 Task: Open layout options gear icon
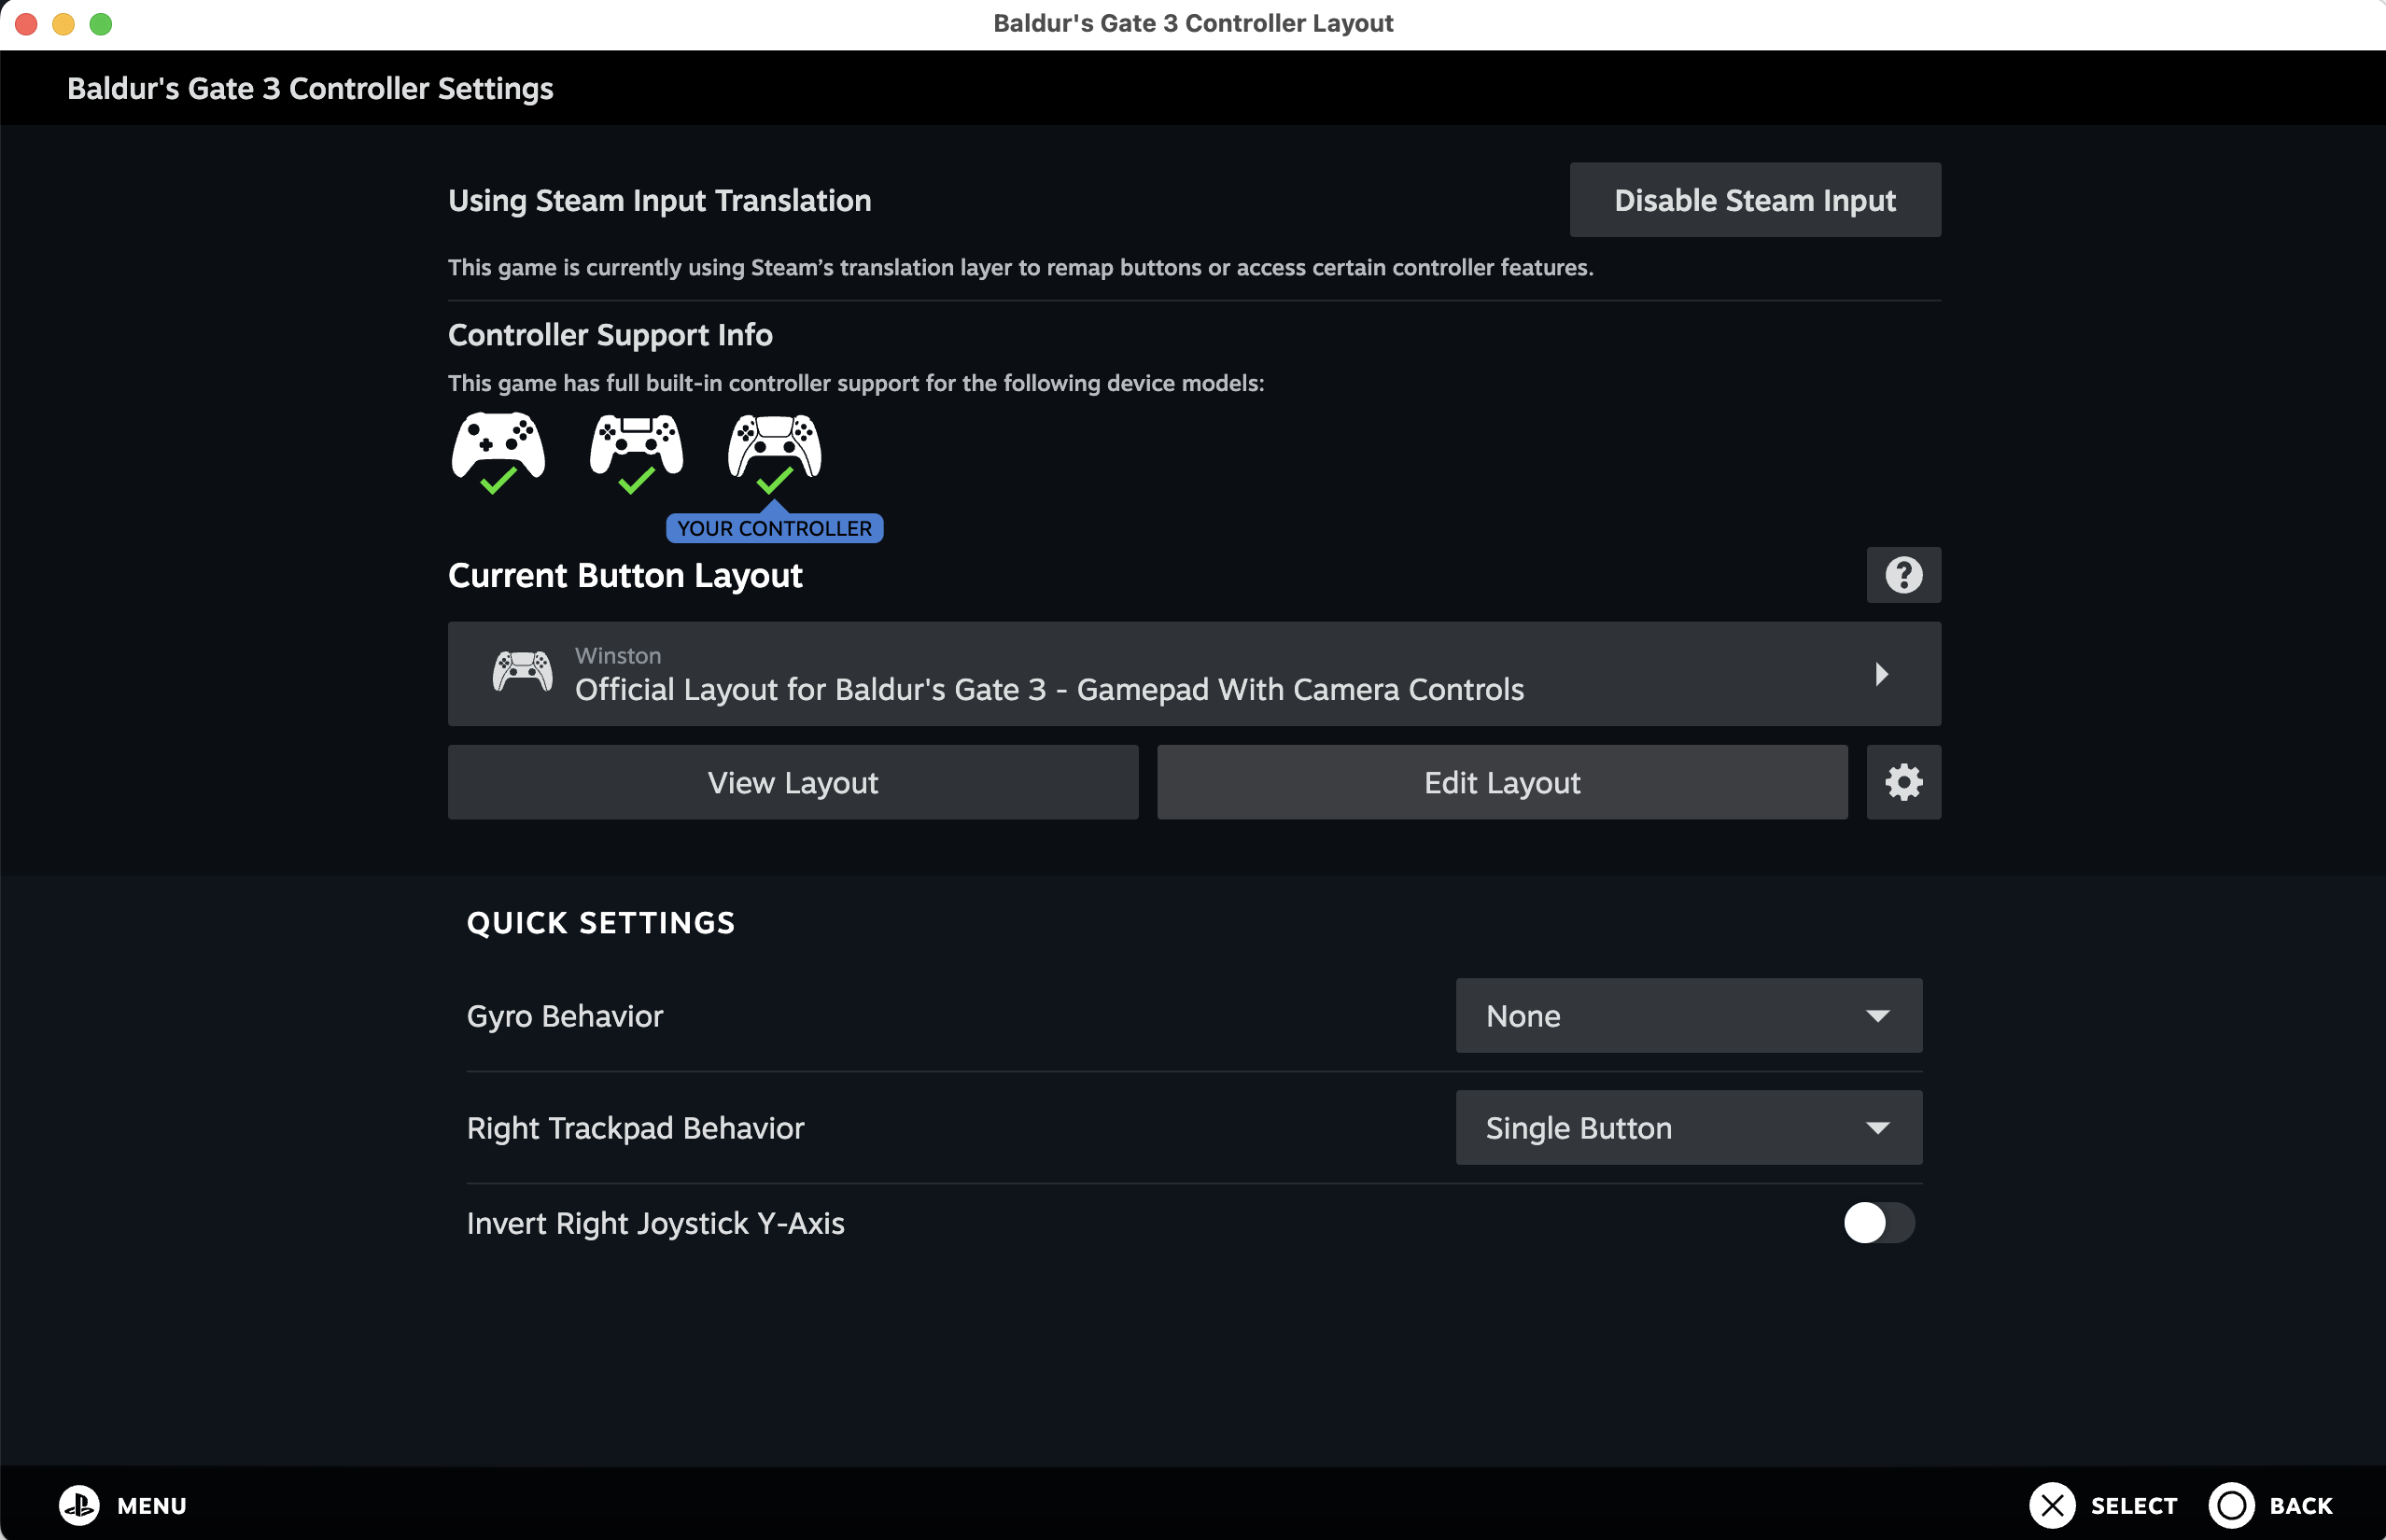pyautogui.click(x=1903, y=782)
